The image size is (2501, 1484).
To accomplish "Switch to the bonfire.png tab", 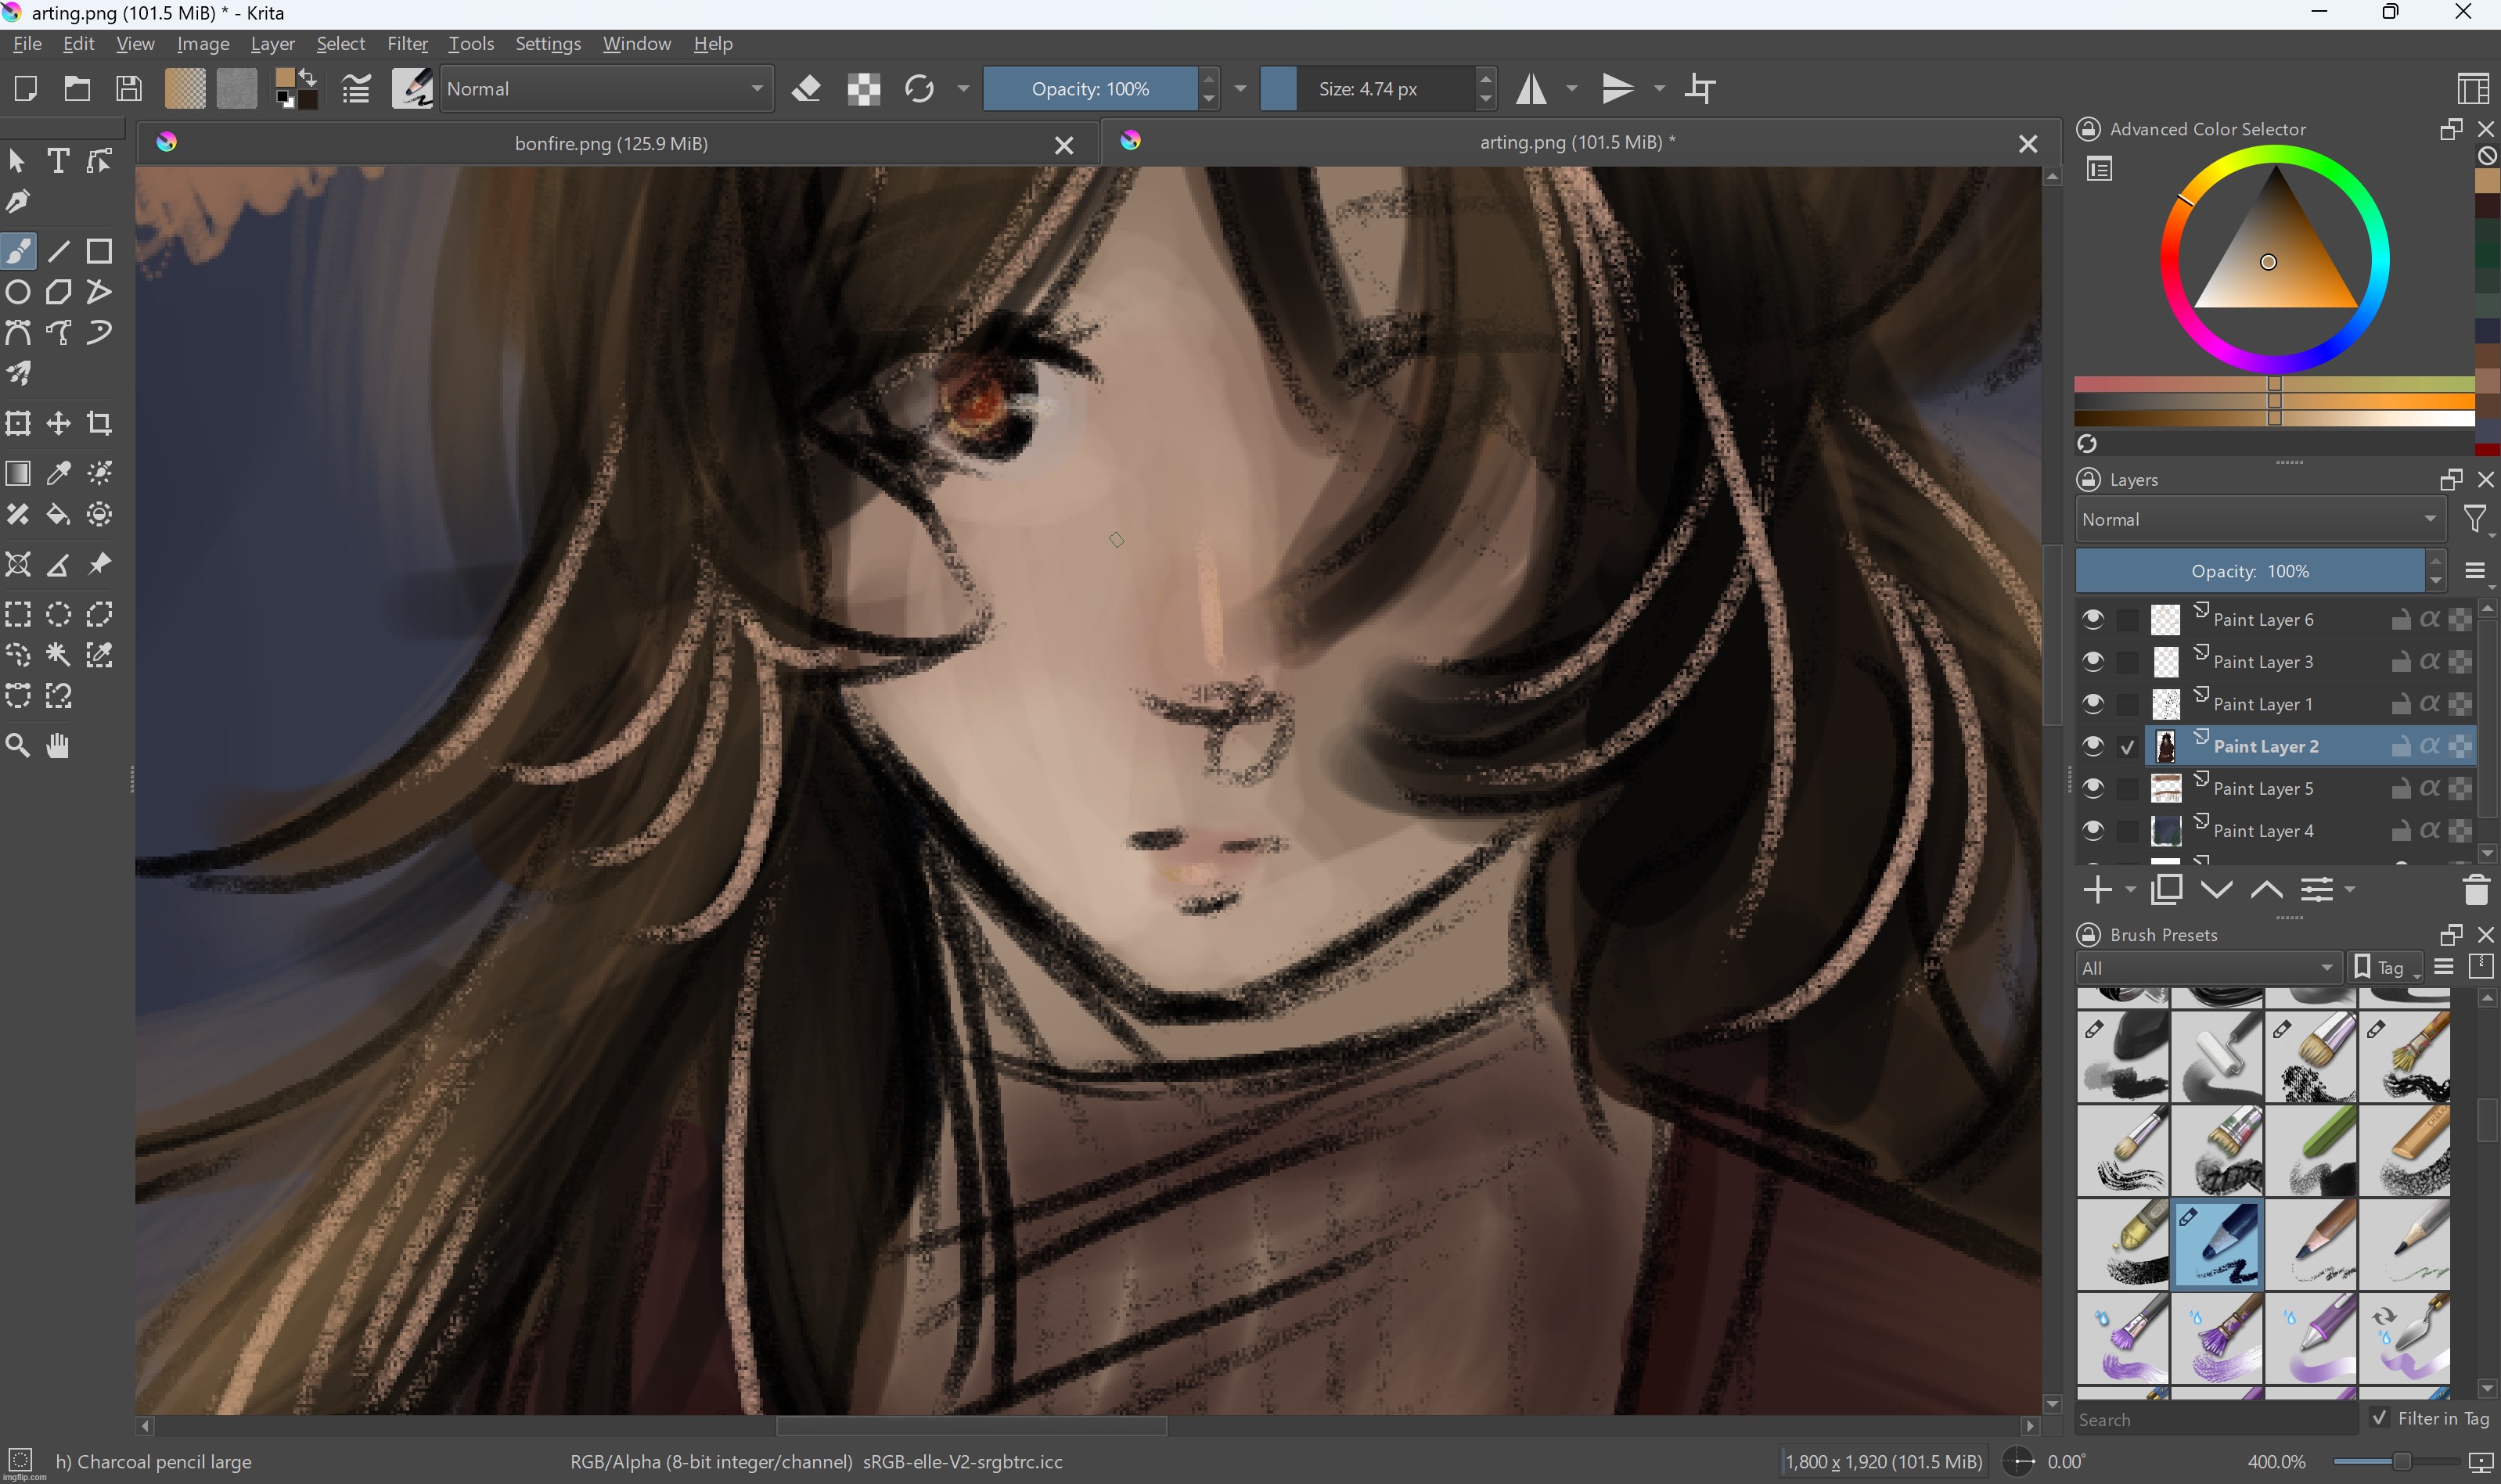I will (610, 144).
